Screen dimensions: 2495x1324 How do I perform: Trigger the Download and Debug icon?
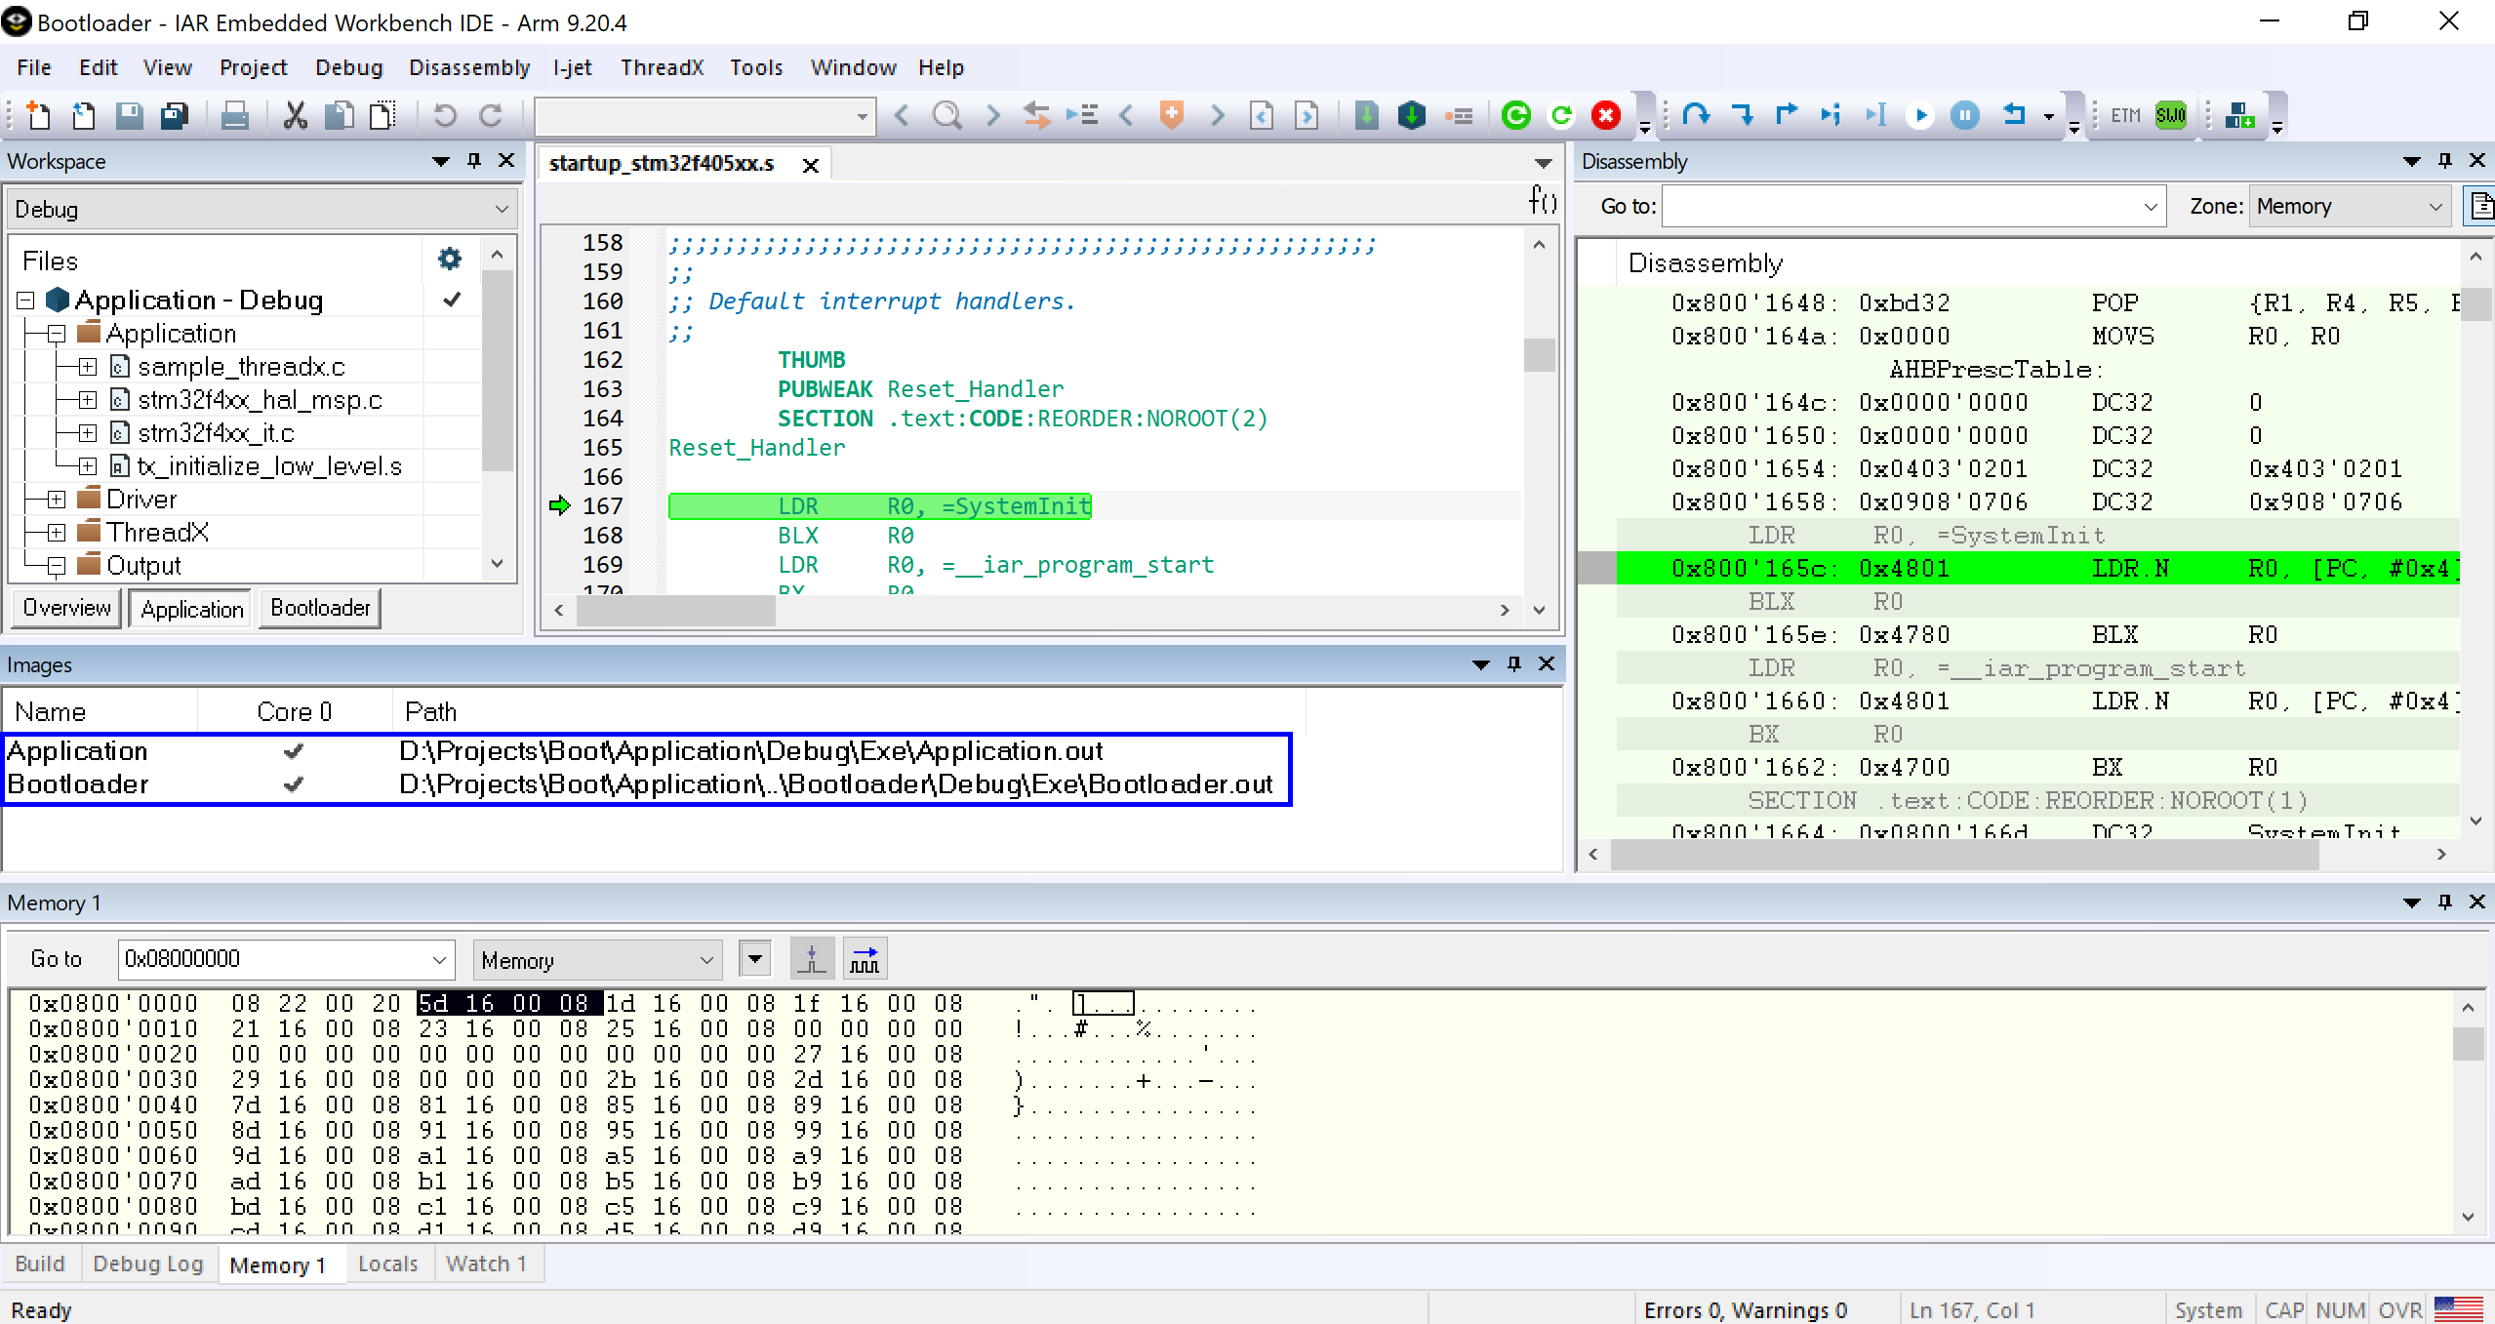coord(1411,115)
